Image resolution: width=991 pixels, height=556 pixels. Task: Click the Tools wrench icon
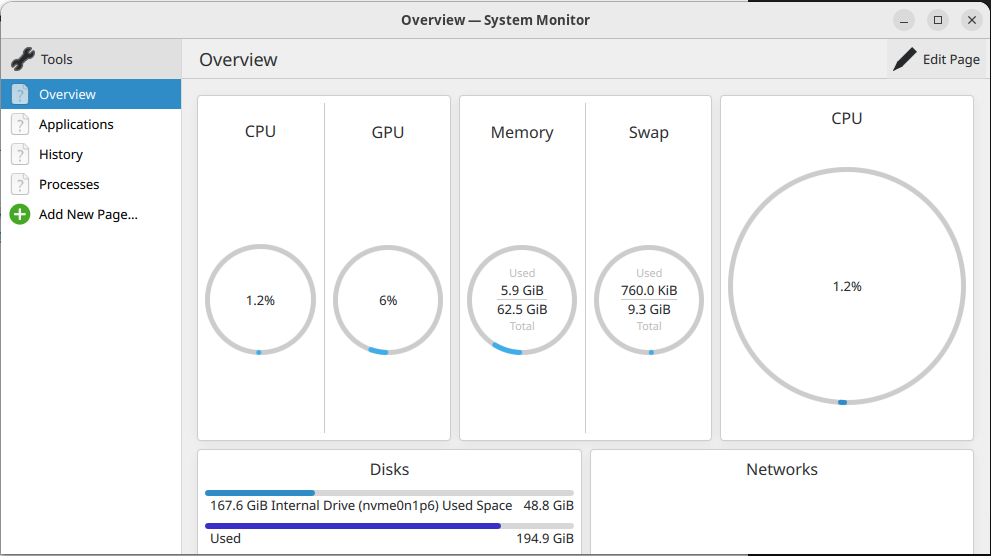[x=22, y=59]
